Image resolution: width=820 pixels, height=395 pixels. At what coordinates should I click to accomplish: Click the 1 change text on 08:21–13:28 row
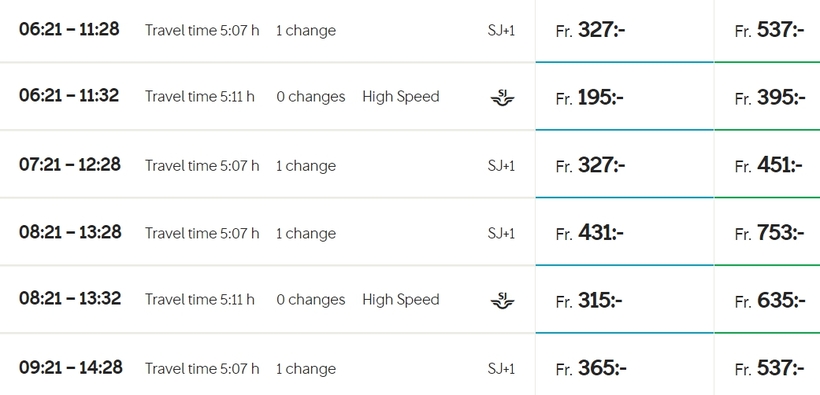[306, 233]
